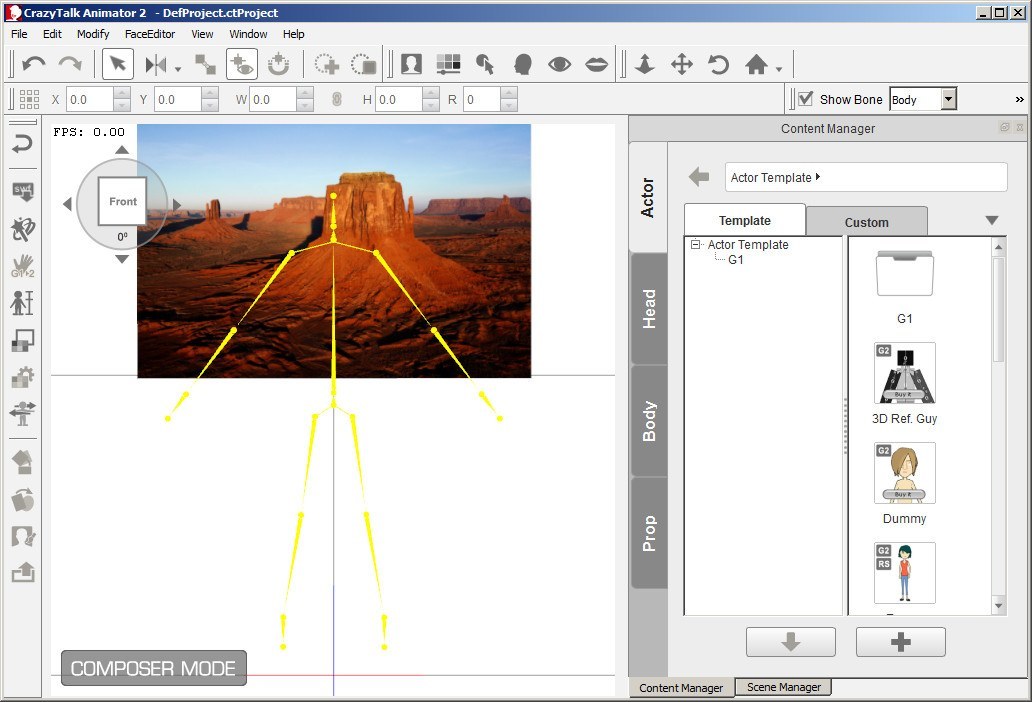Viewport: 1032px width, 702px height.
Task: Click the face pick pointer icon
Action: point(486,64)
